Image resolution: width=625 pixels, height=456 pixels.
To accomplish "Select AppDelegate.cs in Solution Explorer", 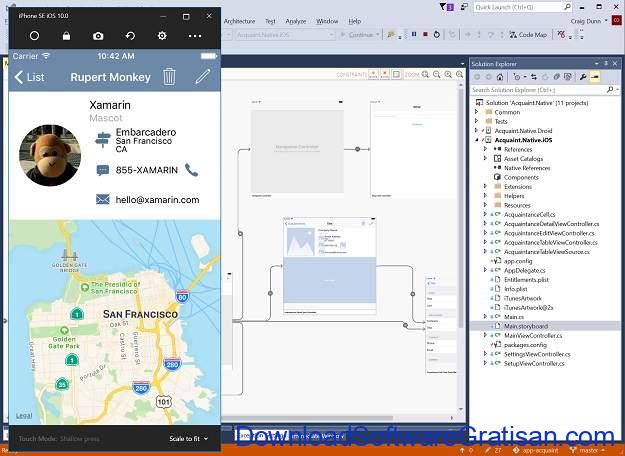I will tap(525, 270).
